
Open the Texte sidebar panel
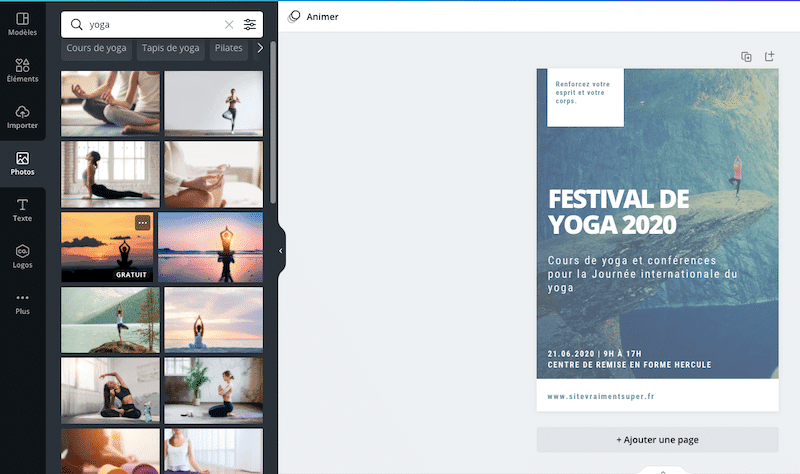(x=22, y=210)
